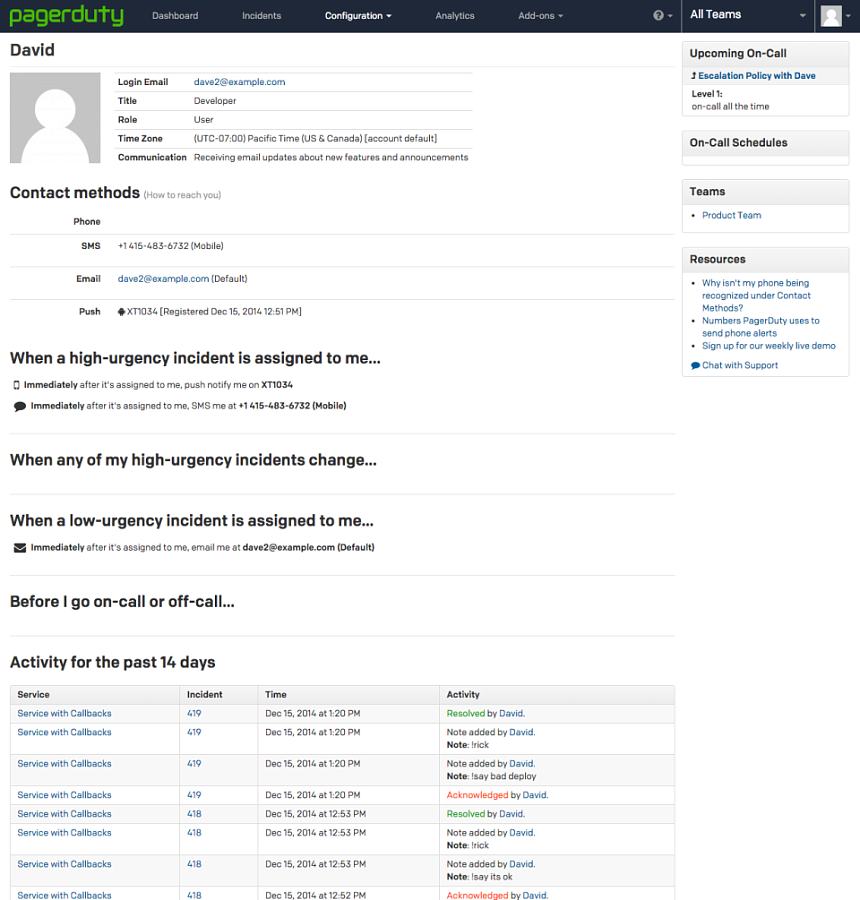Open the user avatar menu in header
This screenshot has height=900, width=860.
pos(835,16)
